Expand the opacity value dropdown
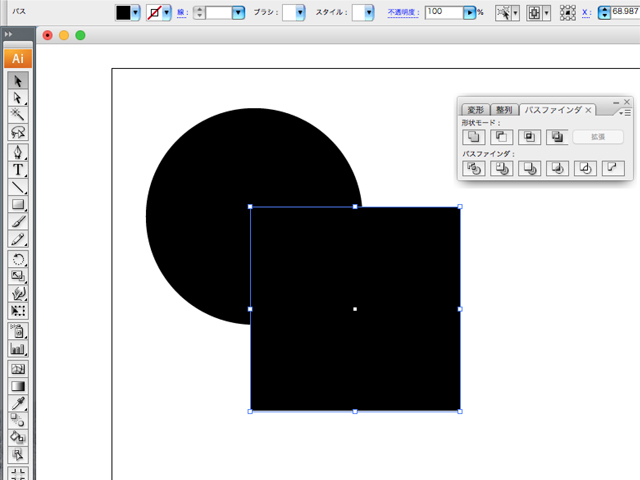Screen dimensions: 640x480 point(469,13)
